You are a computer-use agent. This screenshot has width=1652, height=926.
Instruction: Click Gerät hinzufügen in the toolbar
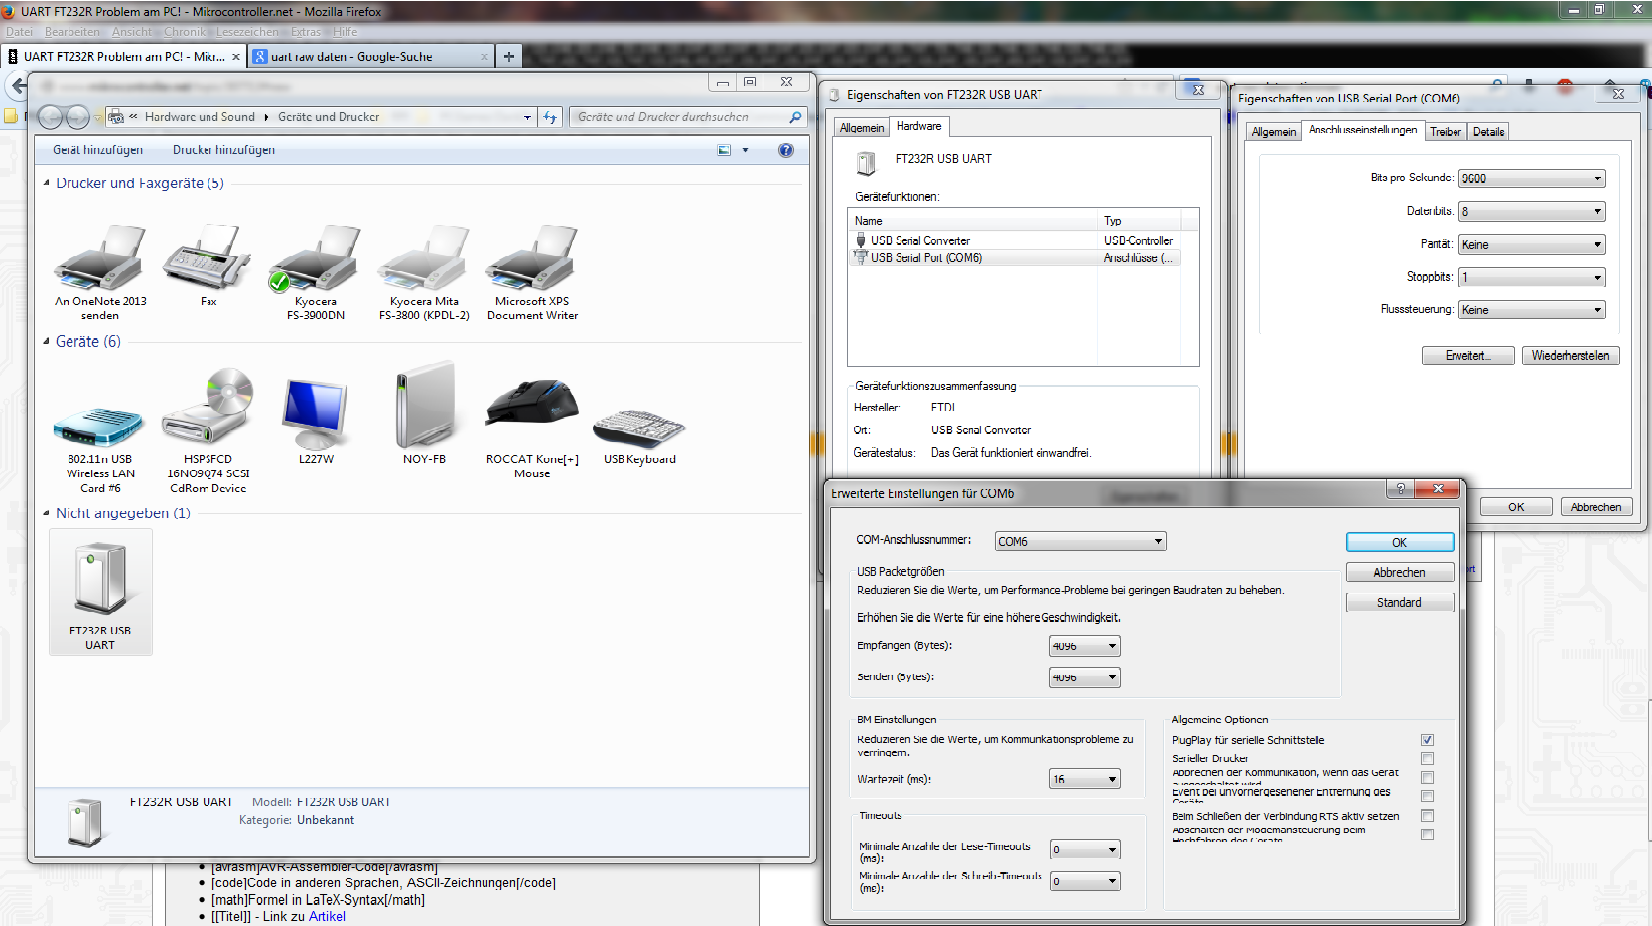(x=98, y=150)
